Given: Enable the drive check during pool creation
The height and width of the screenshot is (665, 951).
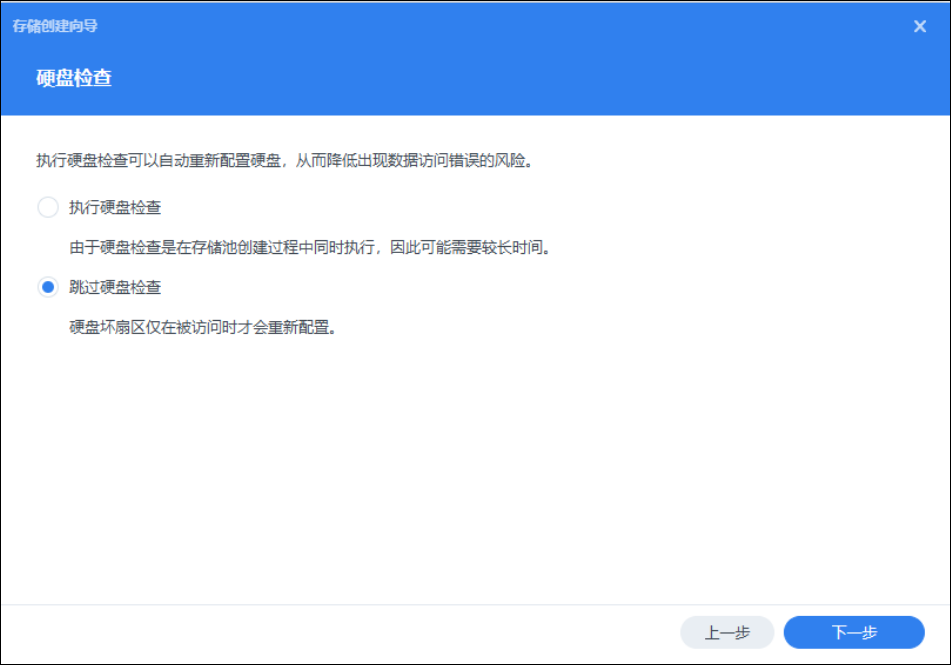Looking at the screenshot, I should [x=47, y=208].
